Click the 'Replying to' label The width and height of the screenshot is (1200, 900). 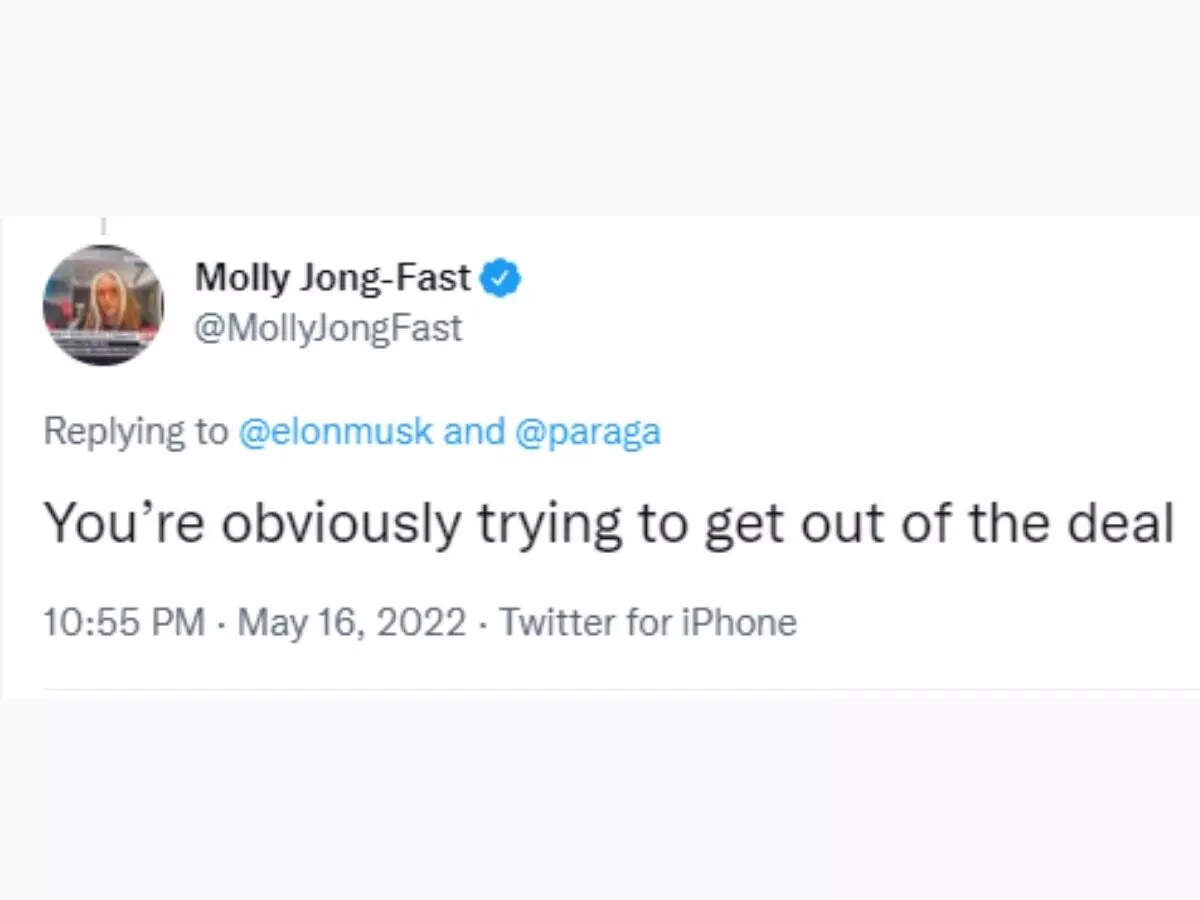pyautogui.click(x=136, y=432)
